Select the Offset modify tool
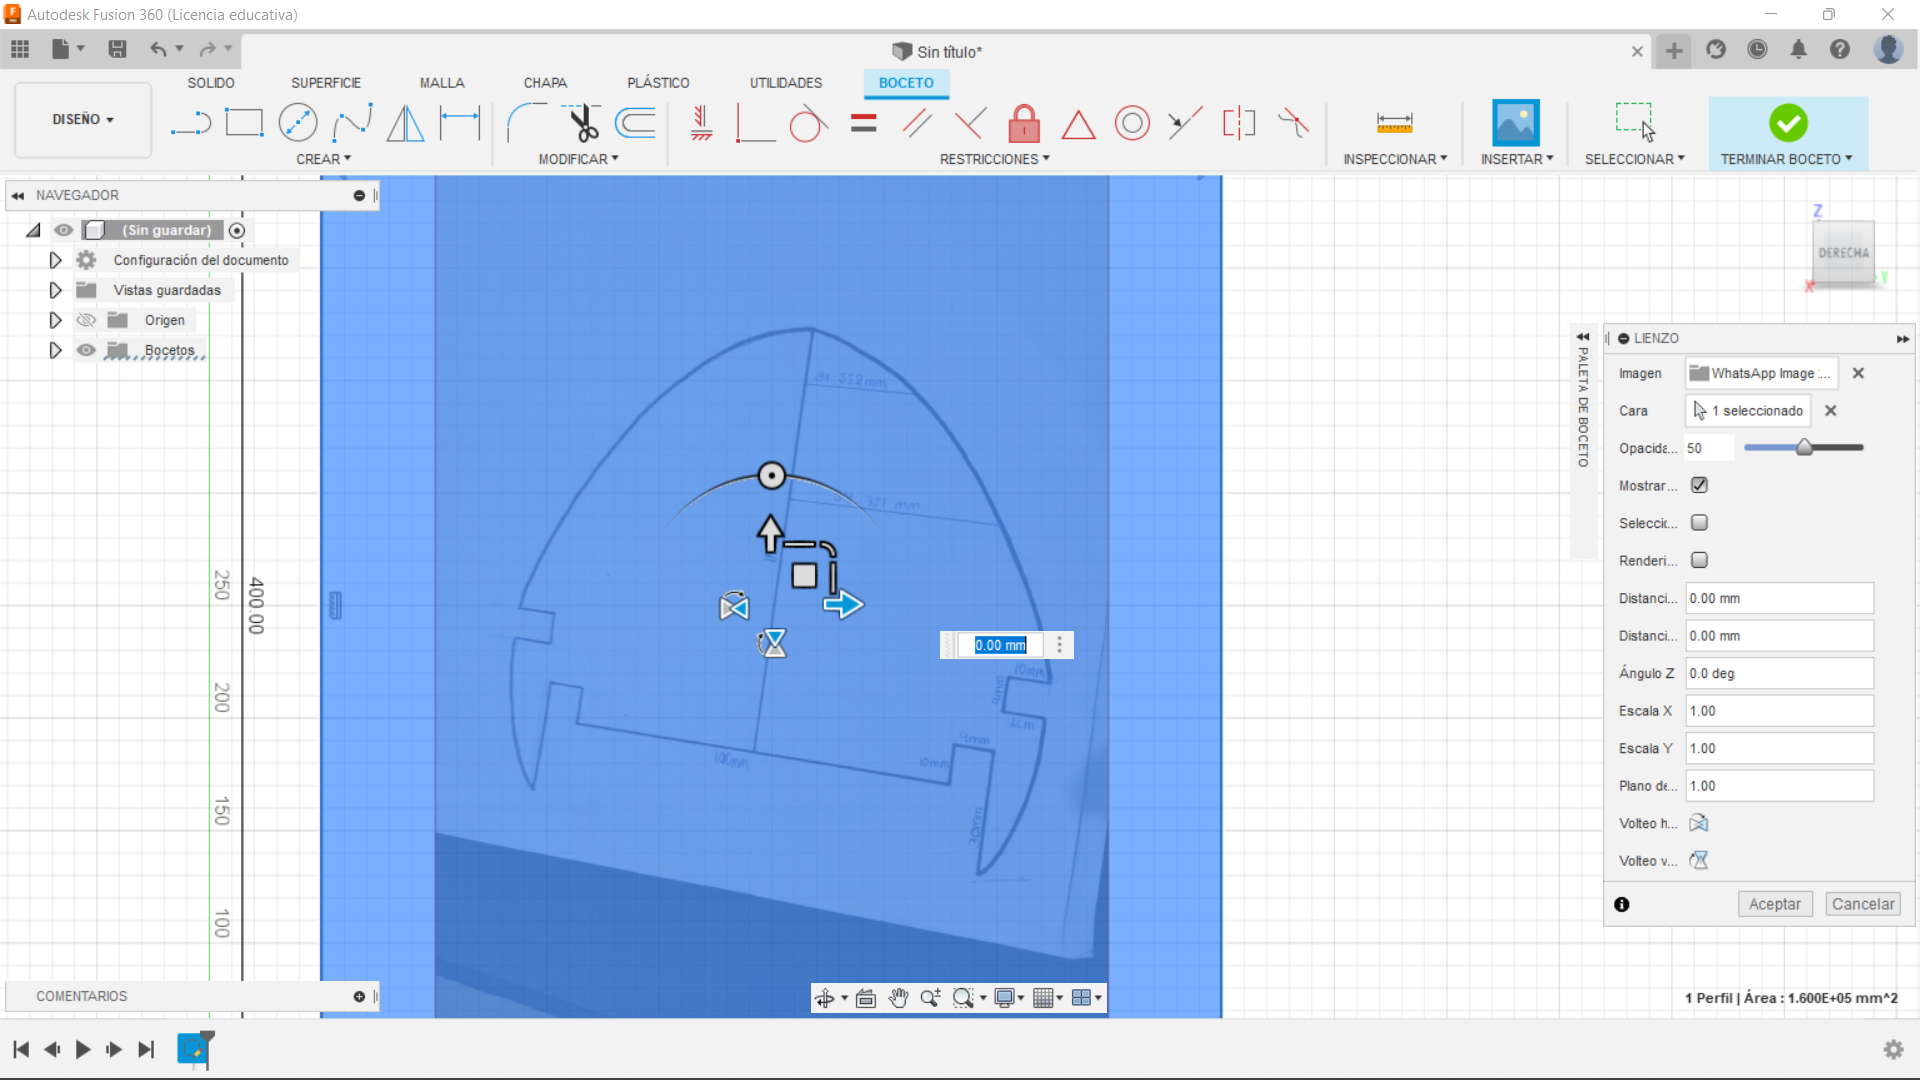This screenshot has height=1080, width=1920. pyautogui.click(x=635, y=124)
